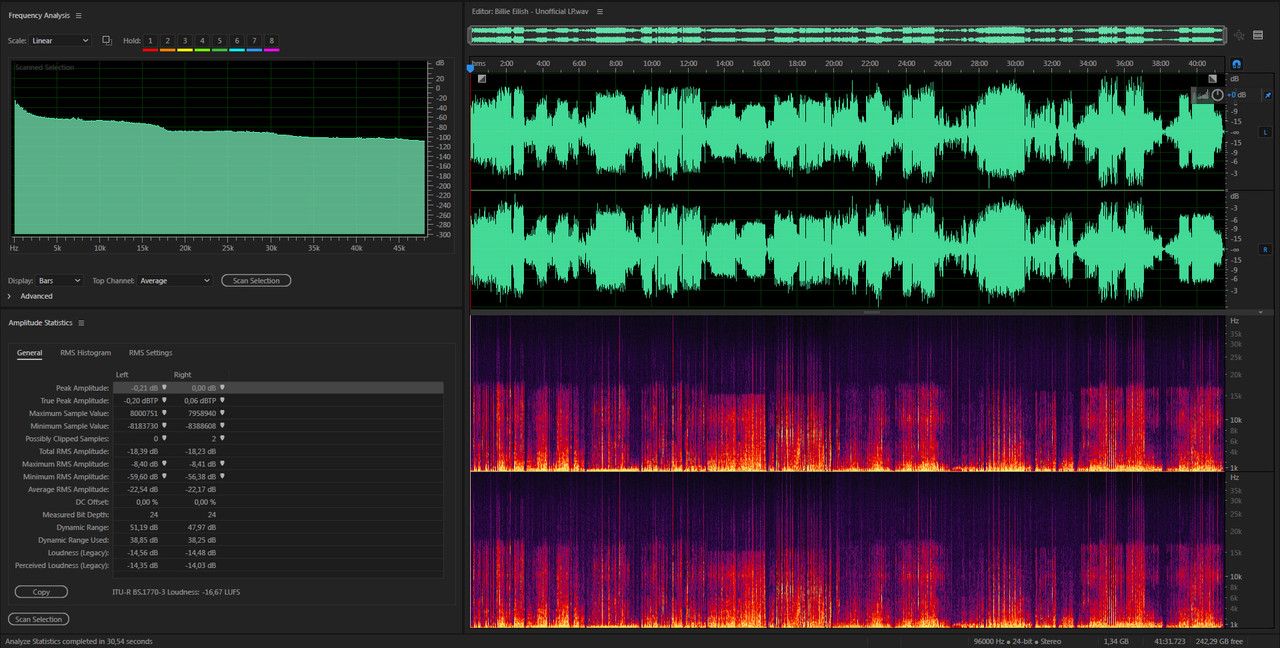Open the Display dropdown set to Bars

[59, 281]
